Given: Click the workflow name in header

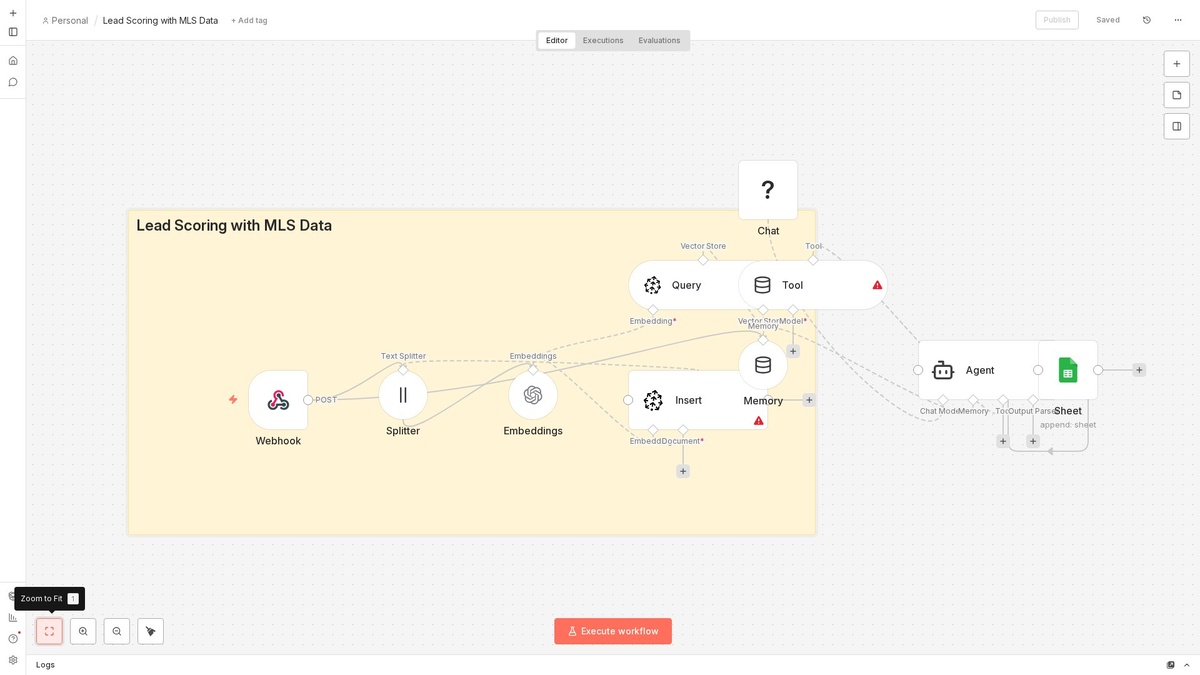Looking at the screenshot, I should coord(160,20).
